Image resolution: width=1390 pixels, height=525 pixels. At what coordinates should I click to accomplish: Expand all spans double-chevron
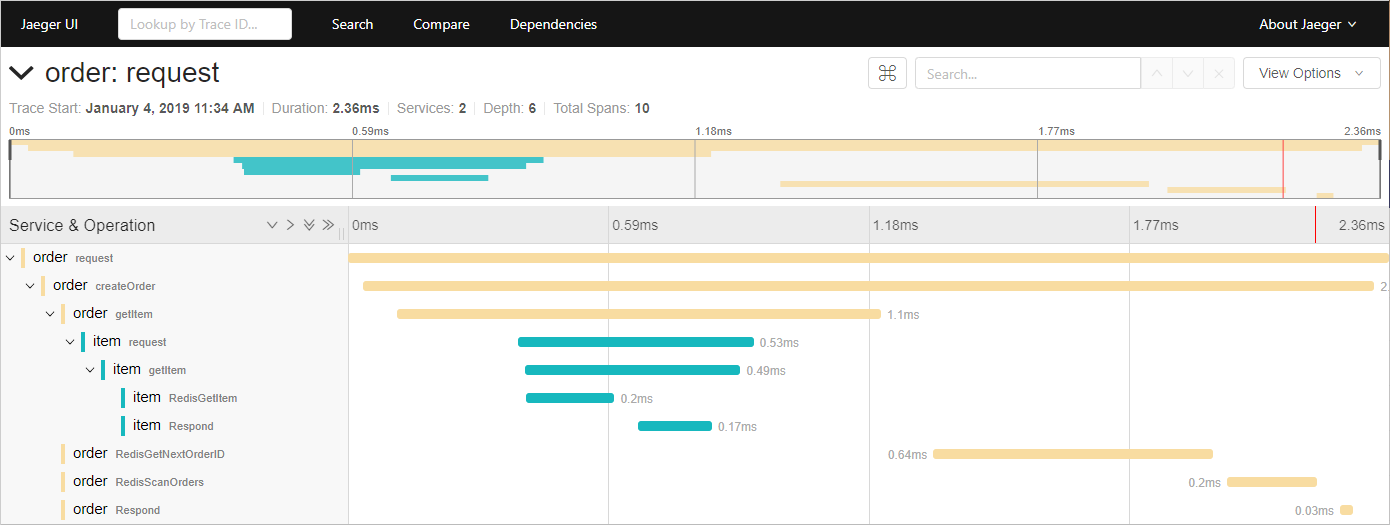[309, 225]
